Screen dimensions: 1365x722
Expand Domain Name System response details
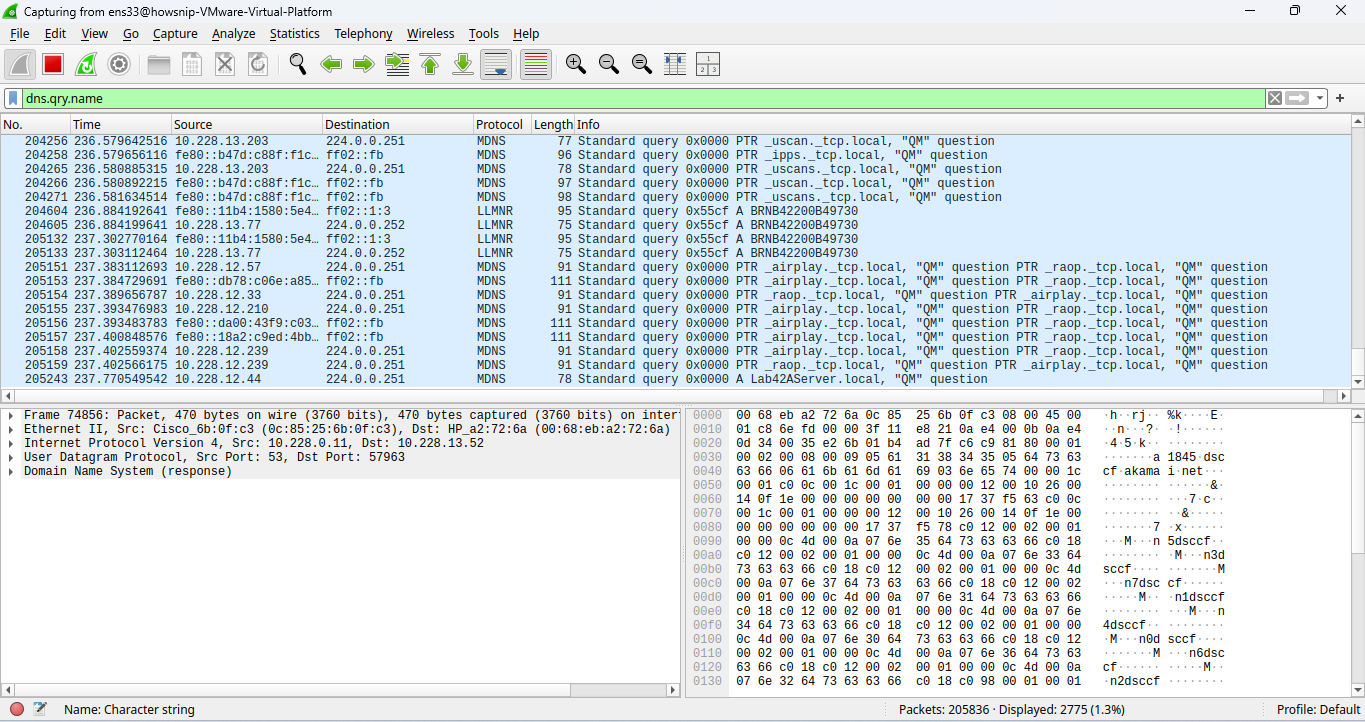click(10, 471)
